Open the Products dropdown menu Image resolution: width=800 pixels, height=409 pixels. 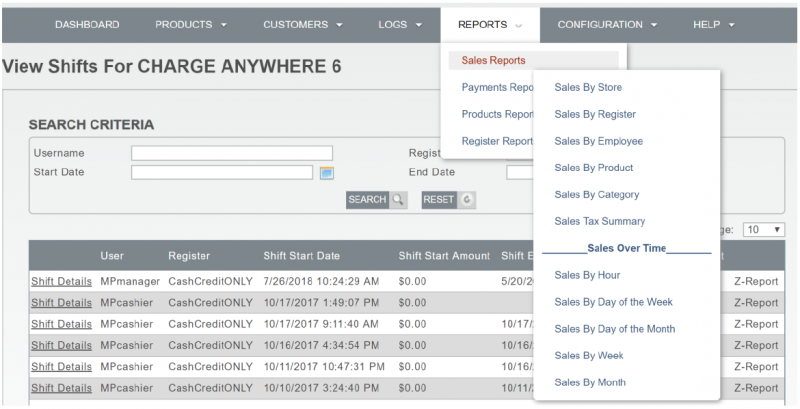coord(191,24)
